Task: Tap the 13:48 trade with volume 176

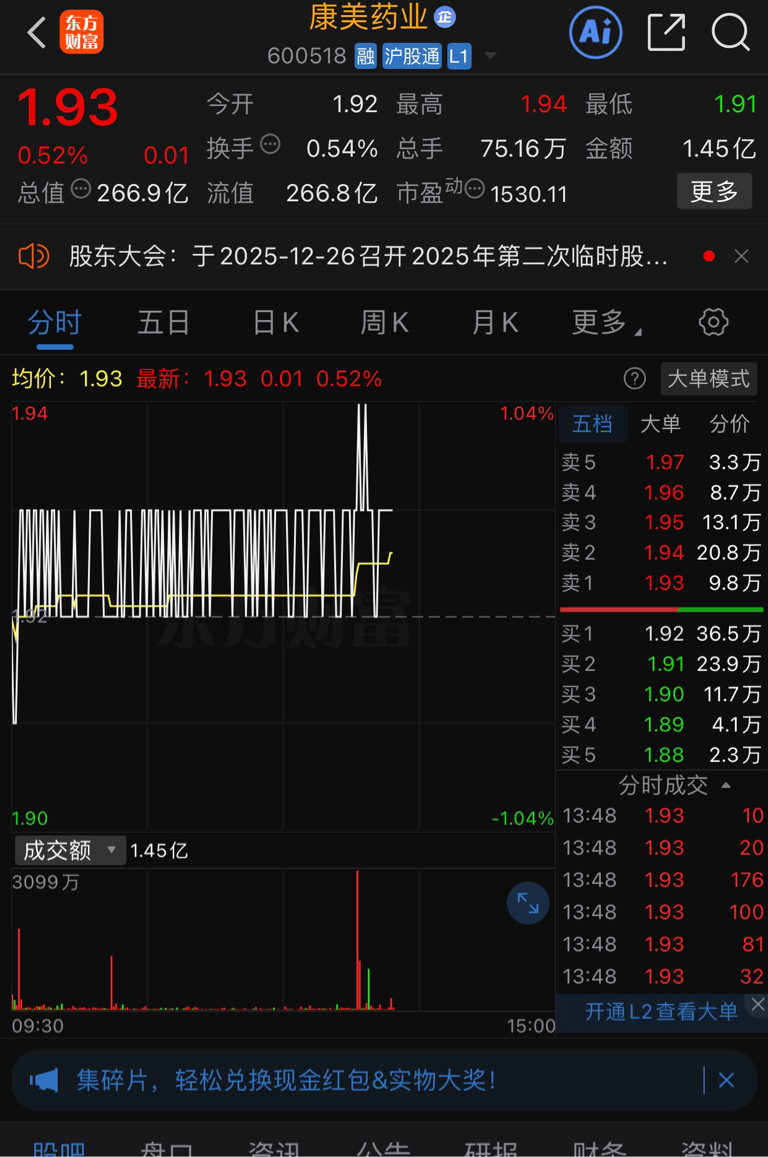Action: [x=663, y=880]
